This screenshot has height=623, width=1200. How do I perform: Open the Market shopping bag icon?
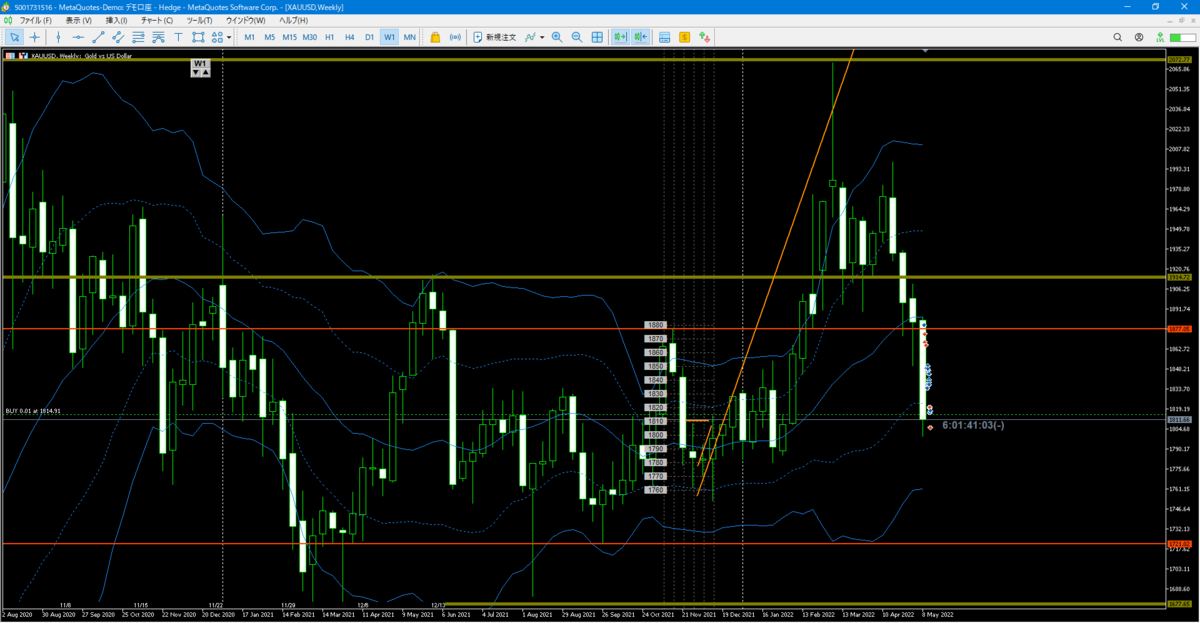pos(435,37)
